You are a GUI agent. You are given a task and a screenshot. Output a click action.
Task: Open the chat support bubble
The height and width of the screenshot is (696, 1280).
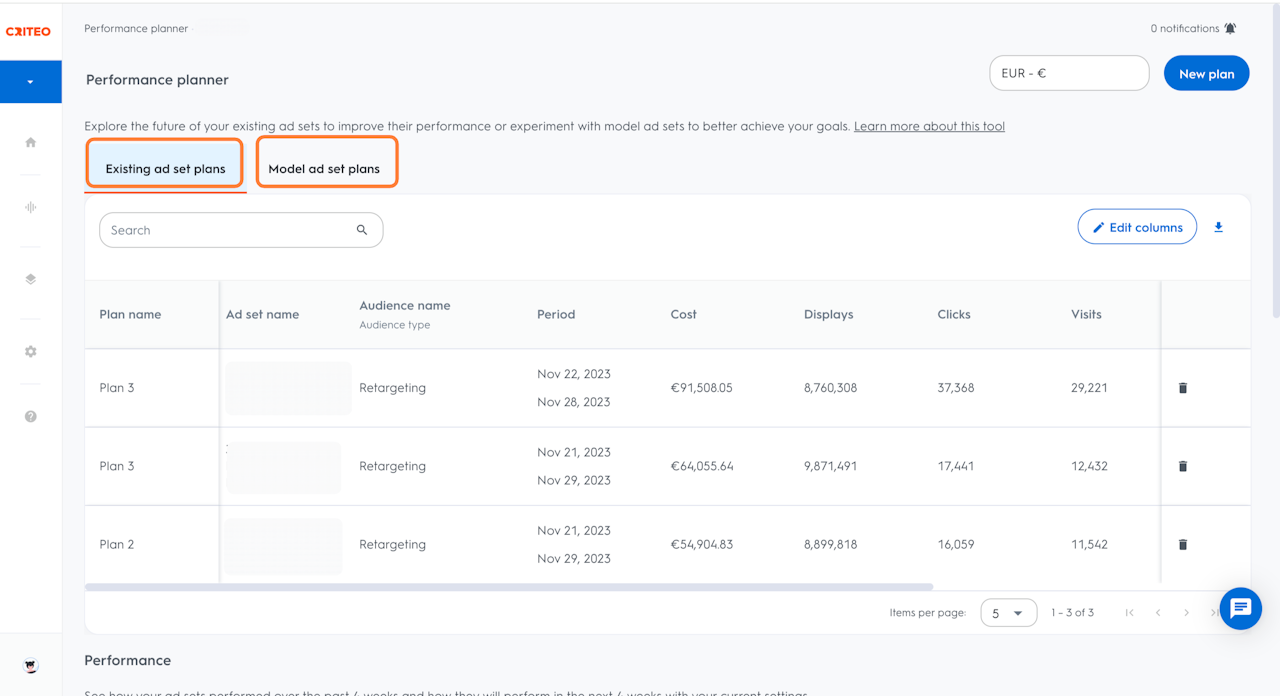pyautogui.click(x=1241, y=608)
